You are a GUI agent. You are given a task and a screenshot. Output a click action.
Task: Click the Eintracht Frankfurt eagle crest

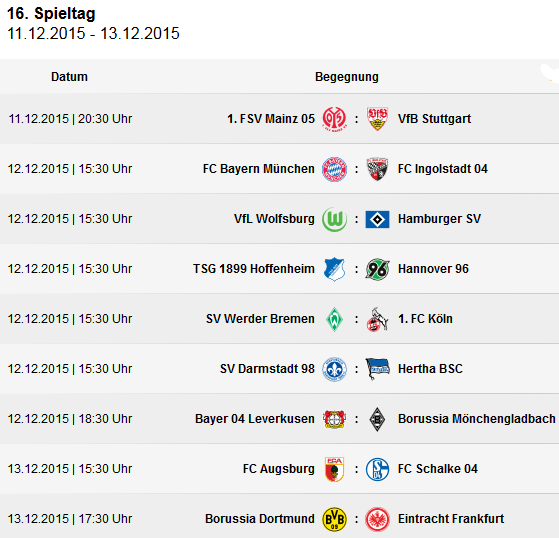pyautogui.click(x=377, y=519)
